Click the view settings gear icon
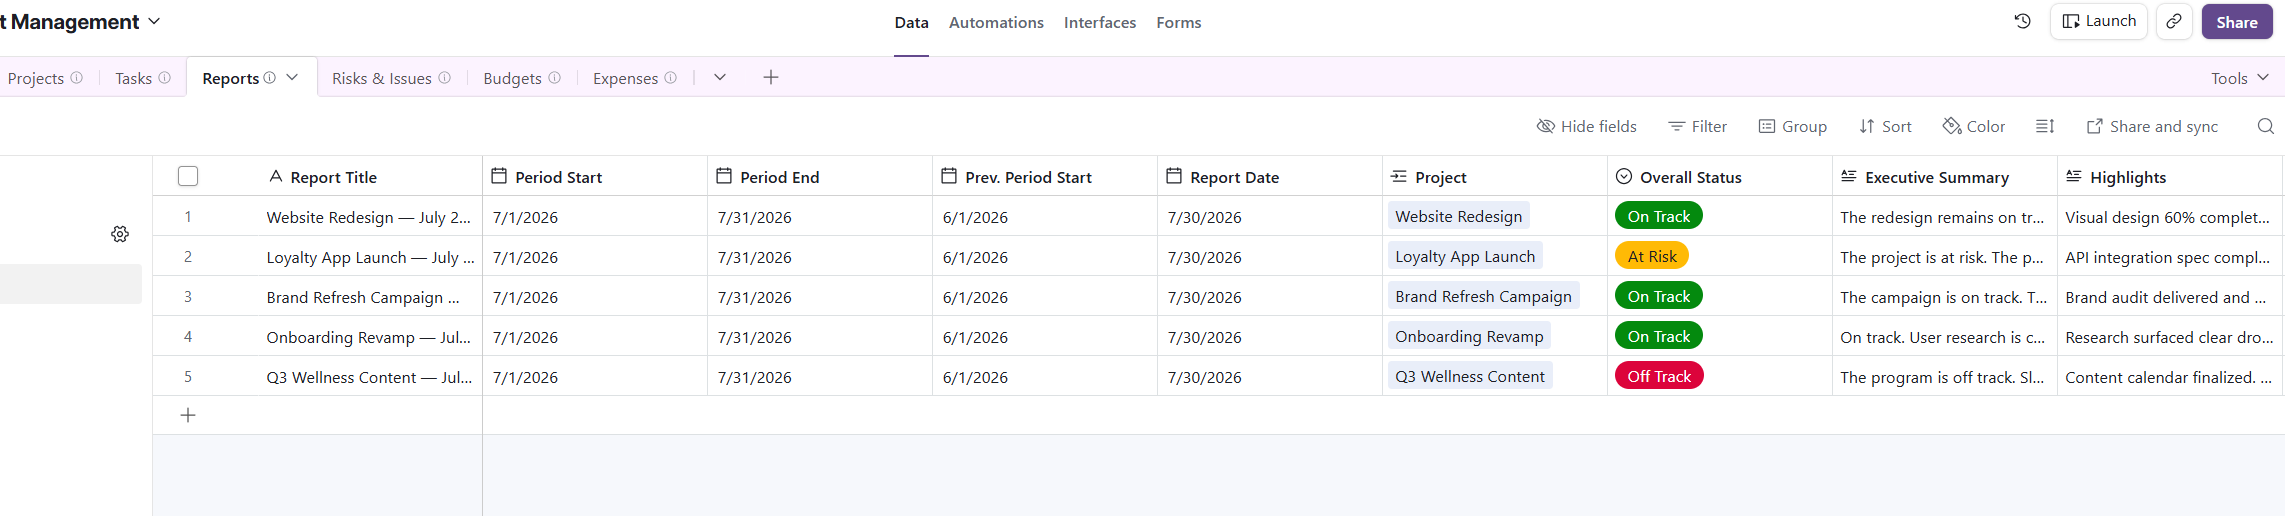Viewport: 2285px width, 516px height. pos(120,234)
